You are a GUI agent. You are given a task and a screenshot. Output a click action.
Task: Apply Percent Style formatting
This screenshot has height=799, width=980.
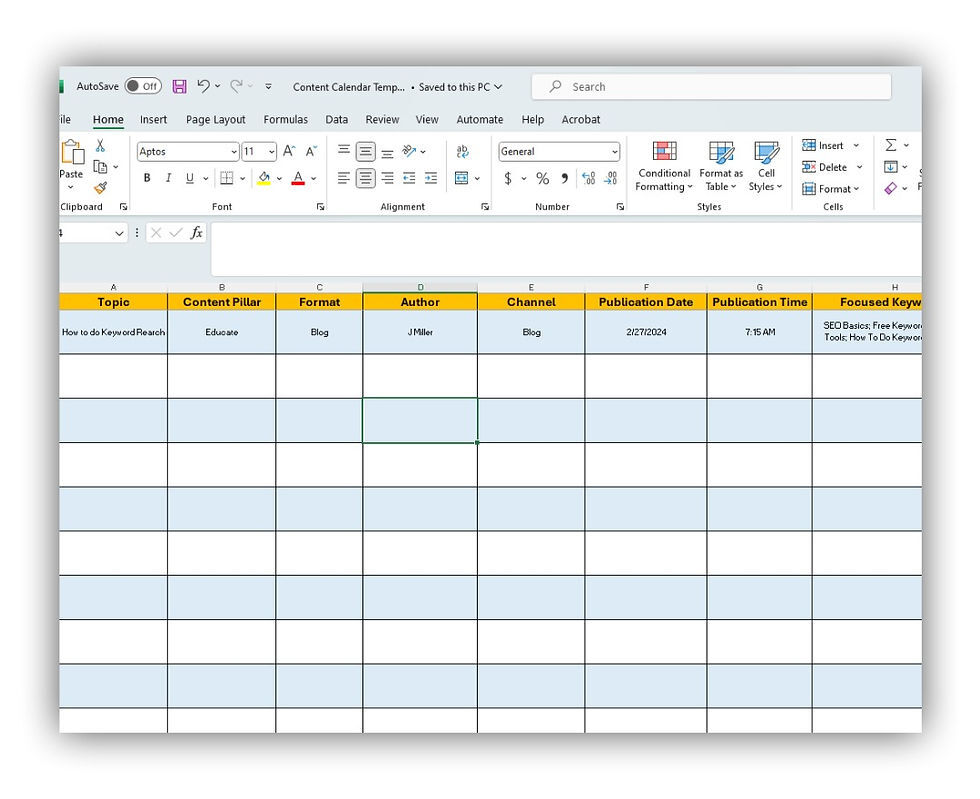pyautogui.click(x=542, y=178)
